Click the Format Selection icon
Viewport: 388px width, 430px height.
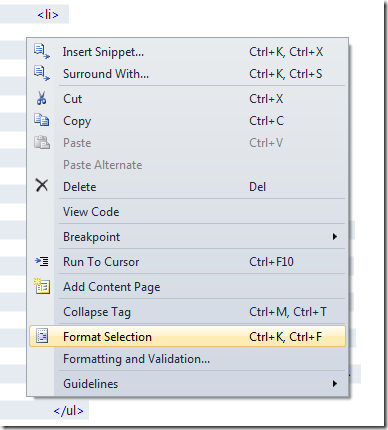tap(42, 336)
